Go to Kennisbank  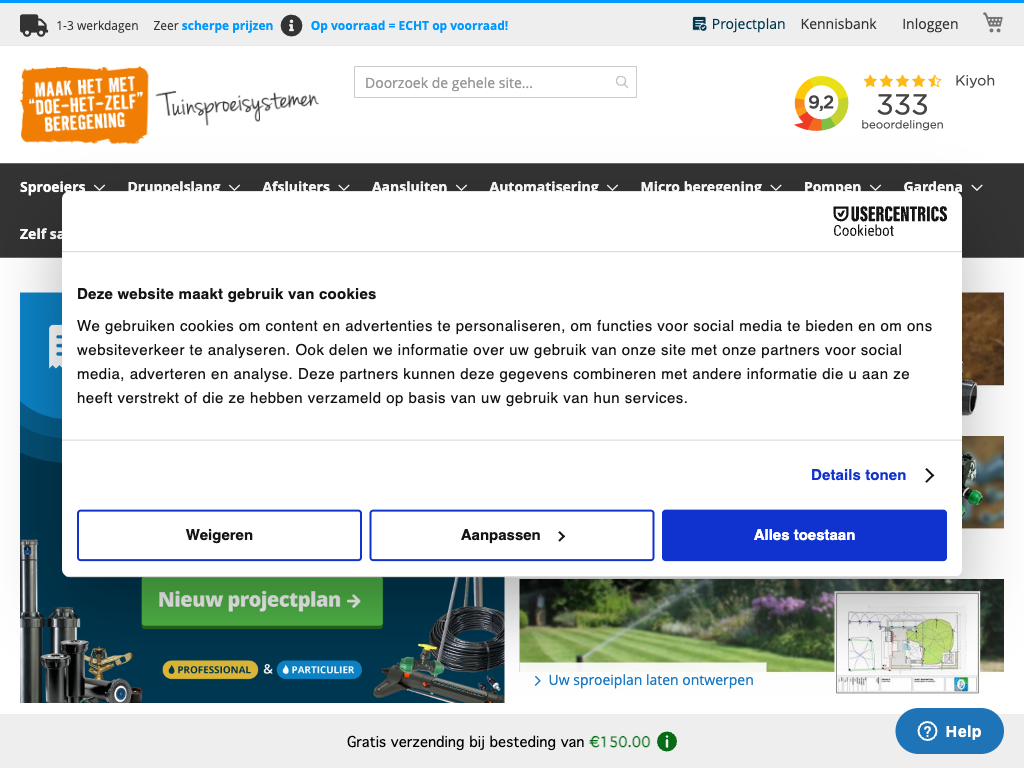click(x=838, y=24)
